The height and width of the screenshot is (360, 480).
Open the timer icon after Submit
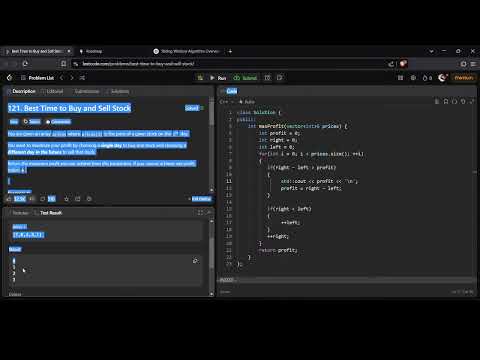(x=267, y=78)
